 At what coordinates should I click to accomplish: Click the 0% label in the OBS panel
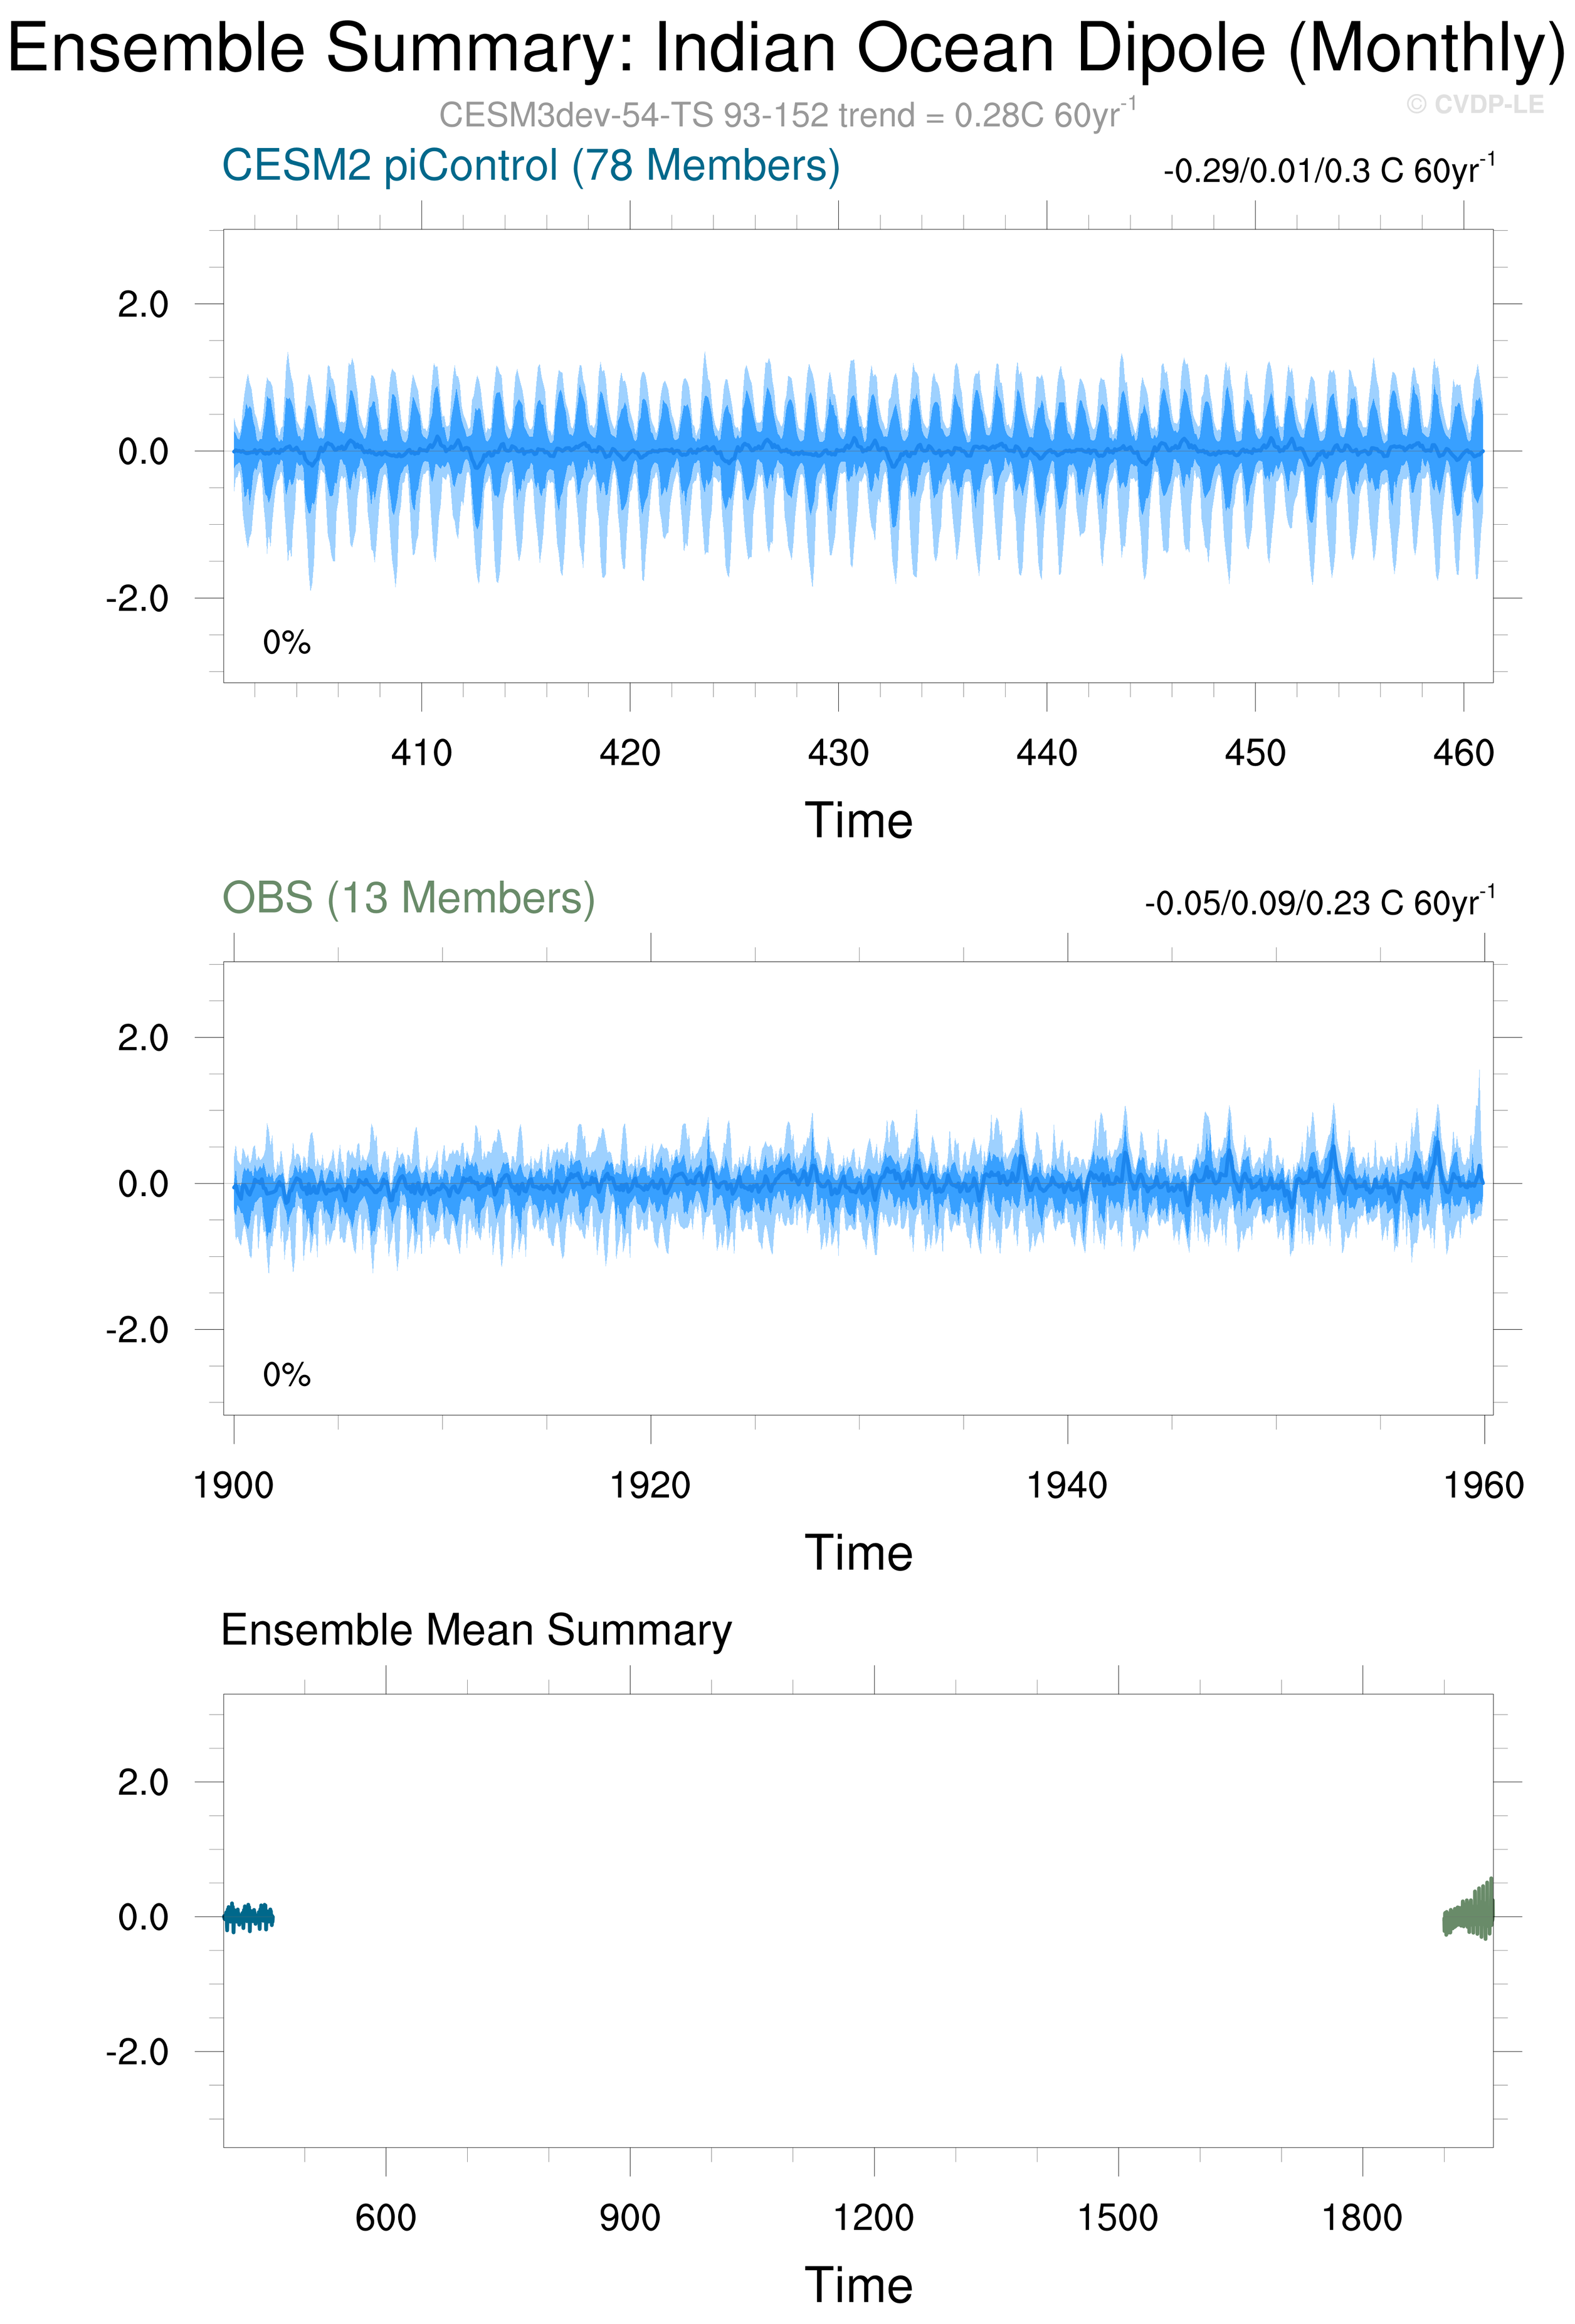287,1374
